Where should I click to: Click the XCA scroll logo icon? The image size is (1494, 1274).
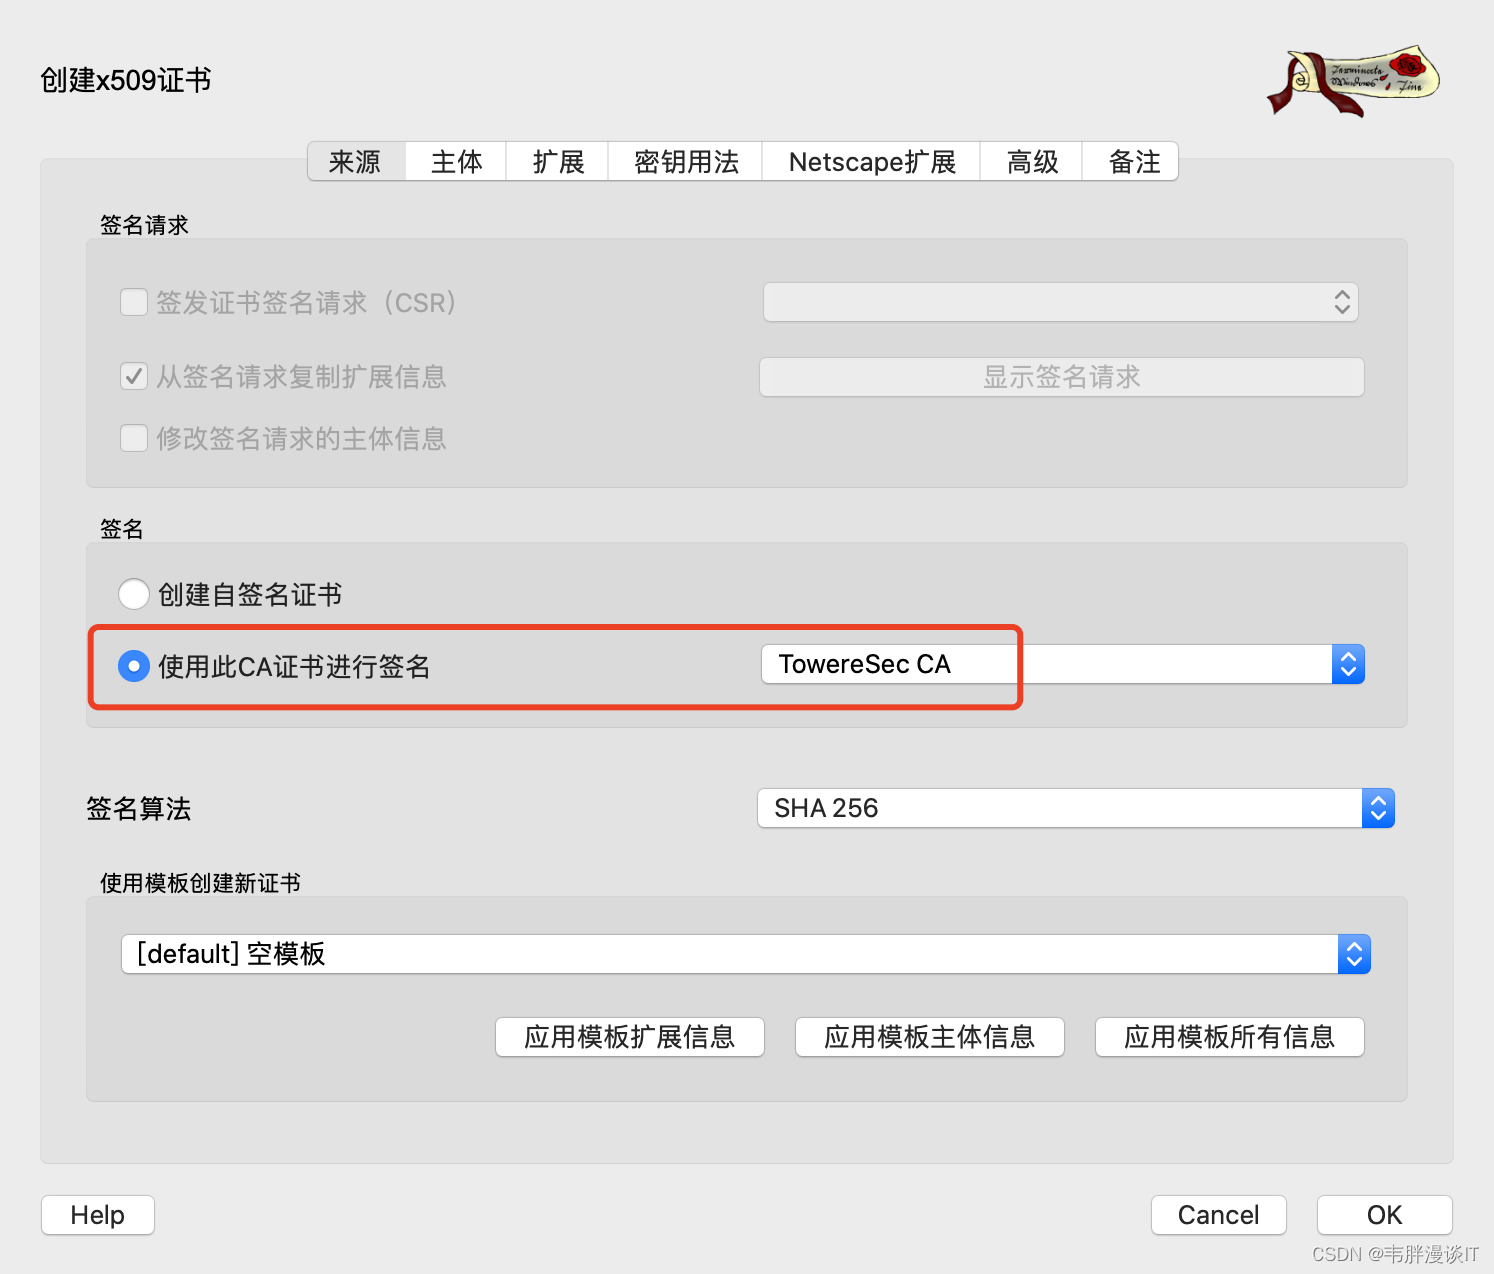click(x=1354, y=80)
